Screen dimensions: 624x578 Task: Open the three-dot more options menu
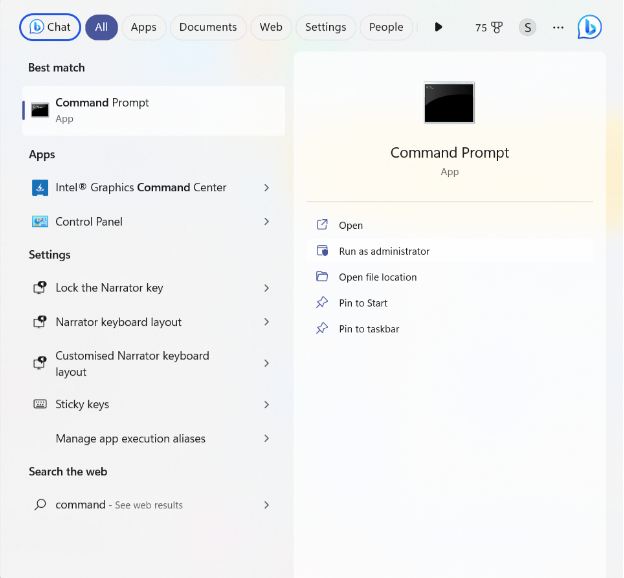pos(558,27)
